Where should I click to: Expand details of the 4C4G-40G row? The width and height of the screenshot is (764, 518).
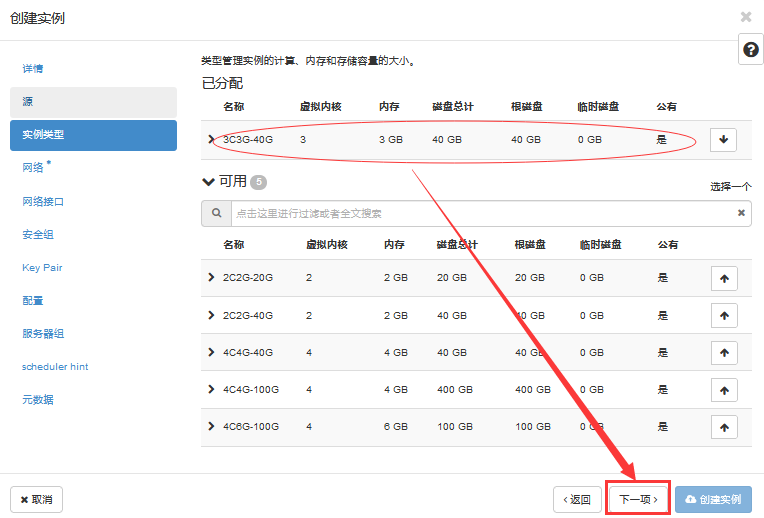tap(211, 352)
